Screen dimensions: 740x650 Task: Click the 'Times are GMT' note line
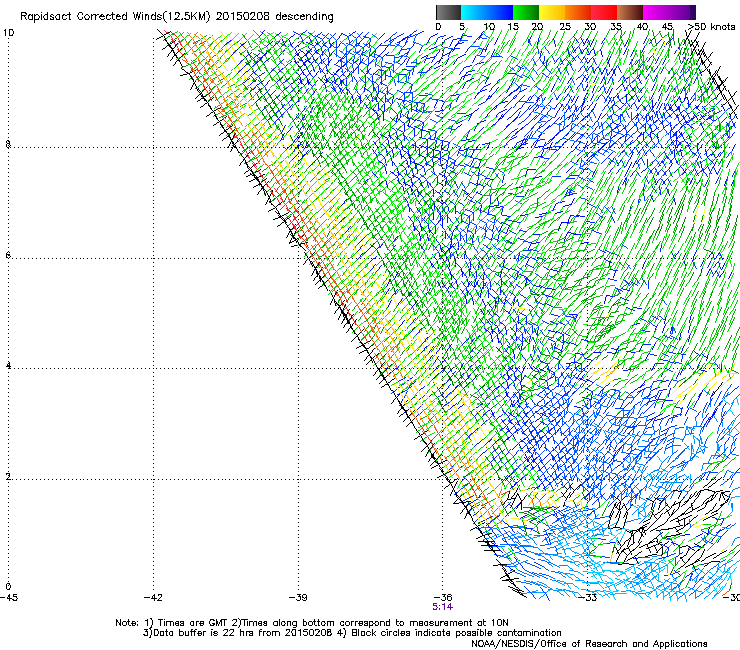pyautogui.click(x=312, y=623)
